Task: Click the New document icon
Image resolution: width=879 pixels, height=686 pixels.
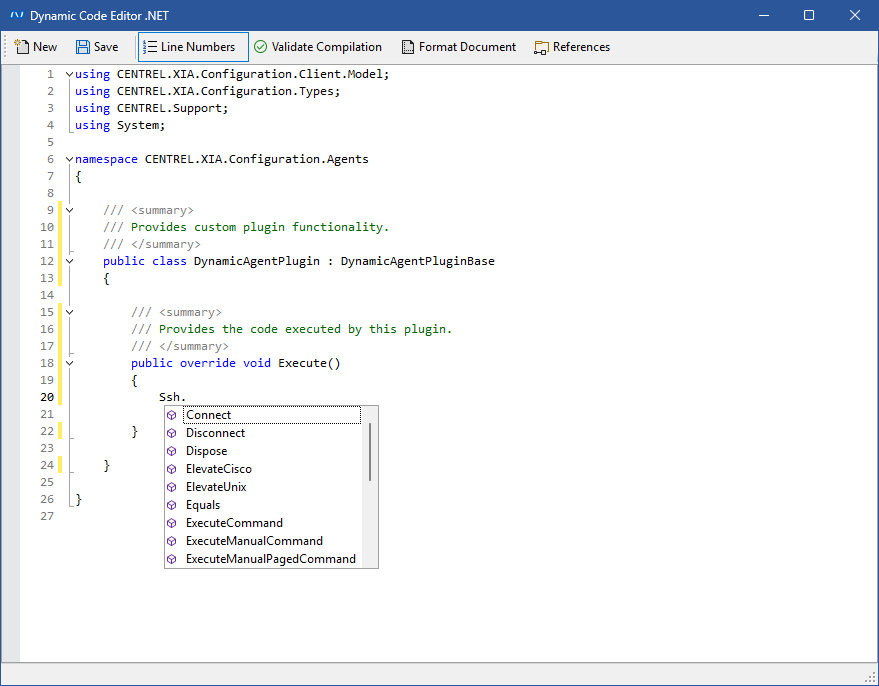Action: coord(21,47)
